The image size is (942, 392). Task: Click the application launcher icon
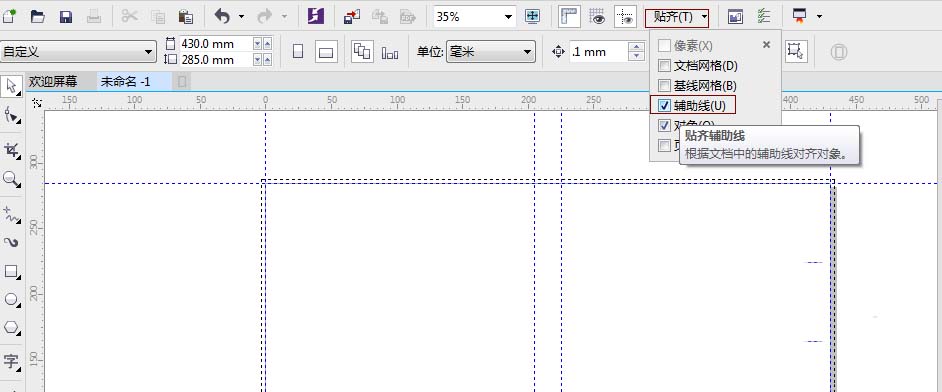click(800, 17)
